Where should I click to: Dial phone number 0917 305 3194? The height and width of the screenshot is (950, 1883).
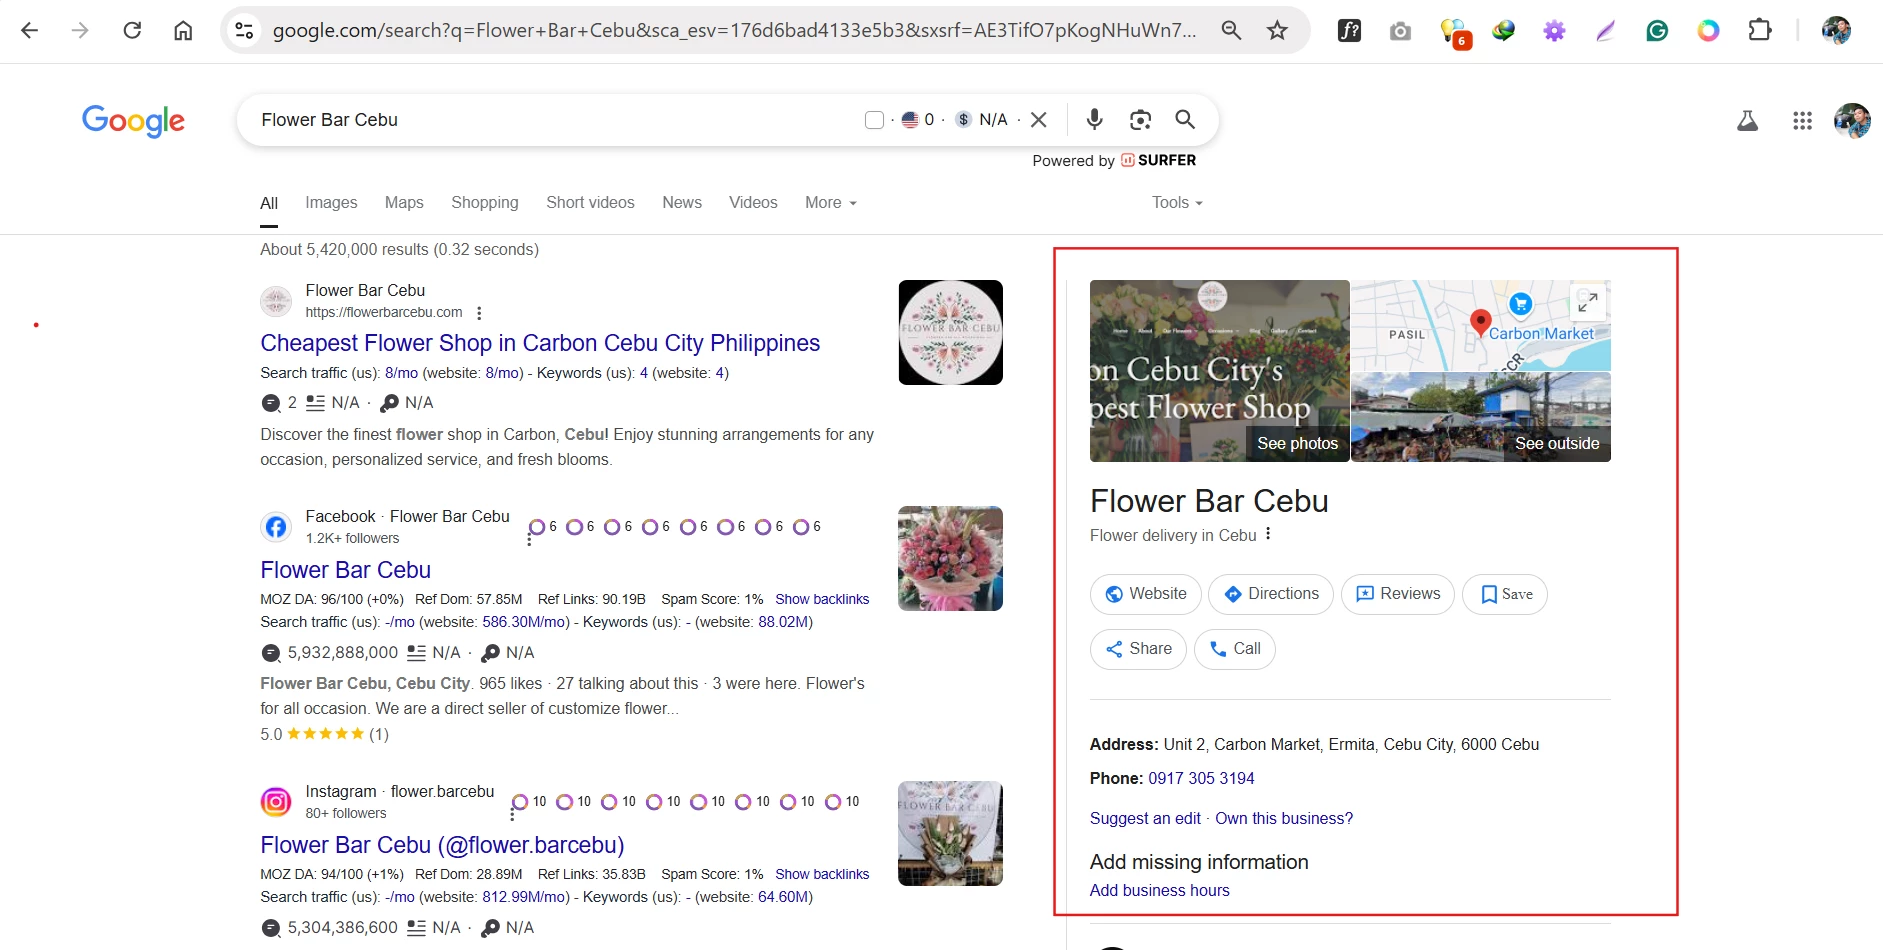pyautogui.click(x=1201, y=778)
